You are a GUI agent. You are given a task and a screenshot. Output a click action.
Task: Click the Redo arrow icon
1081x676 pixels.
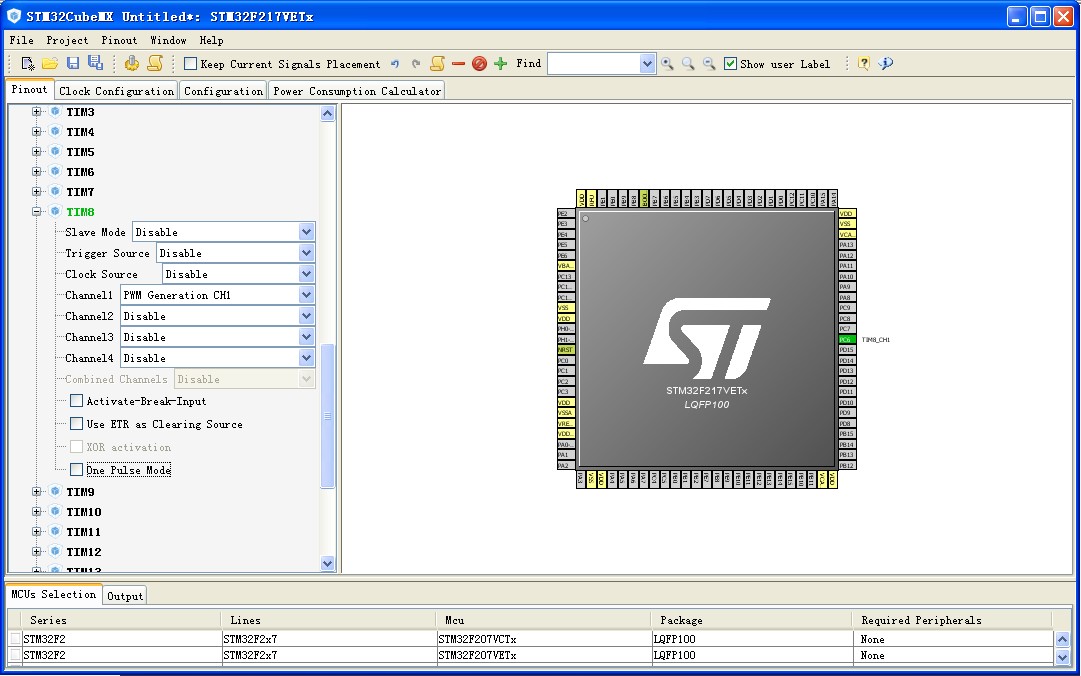pos(416,64)
